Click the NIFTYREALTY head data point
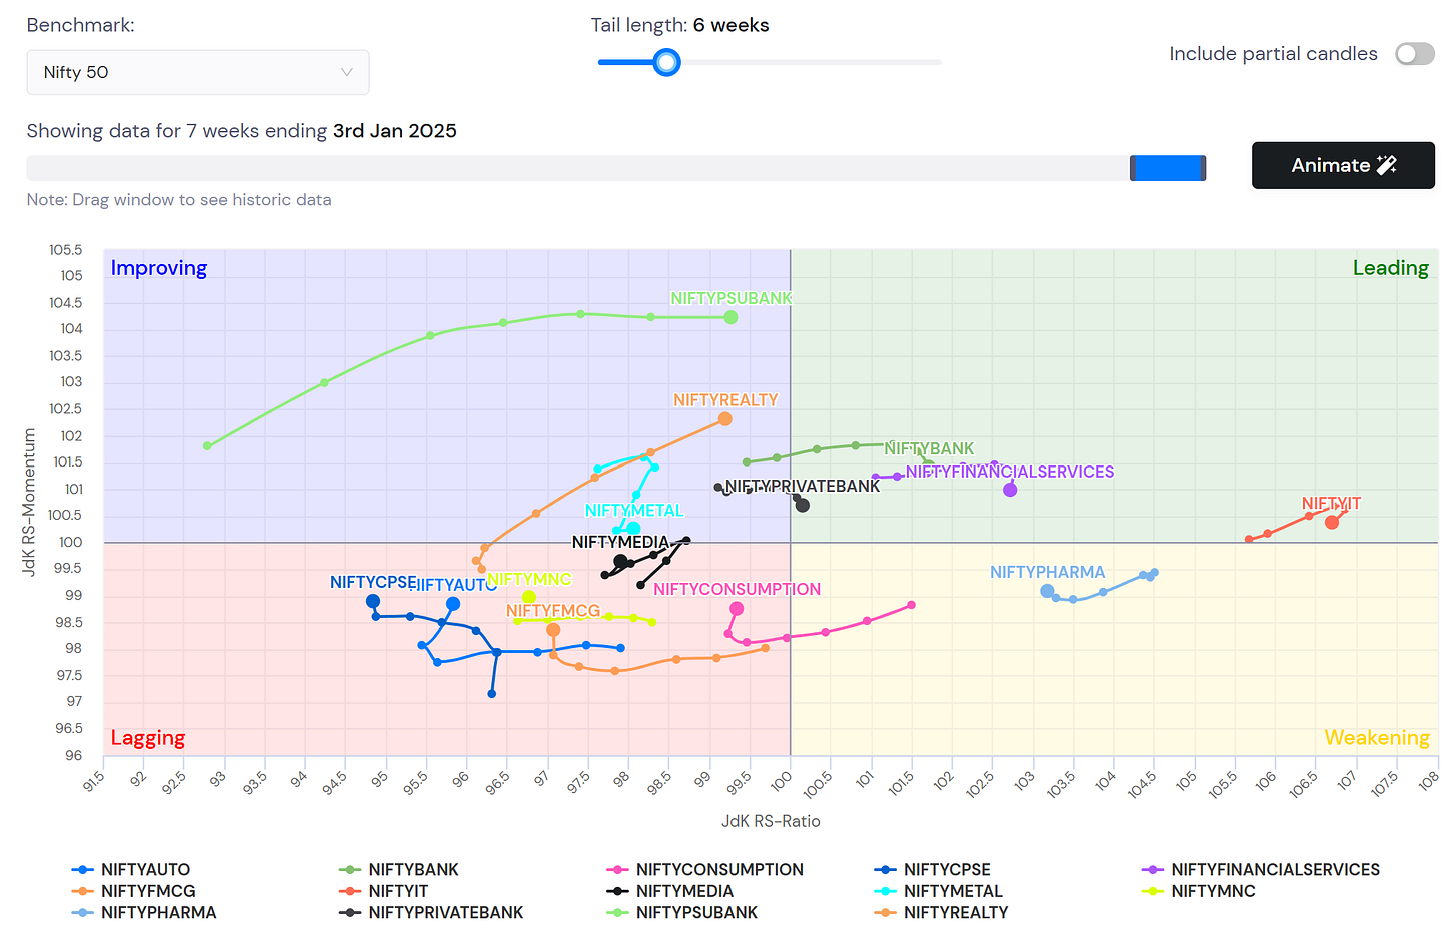The height and width of the screenshot is (927, 1456). click(x=725, y=419)
